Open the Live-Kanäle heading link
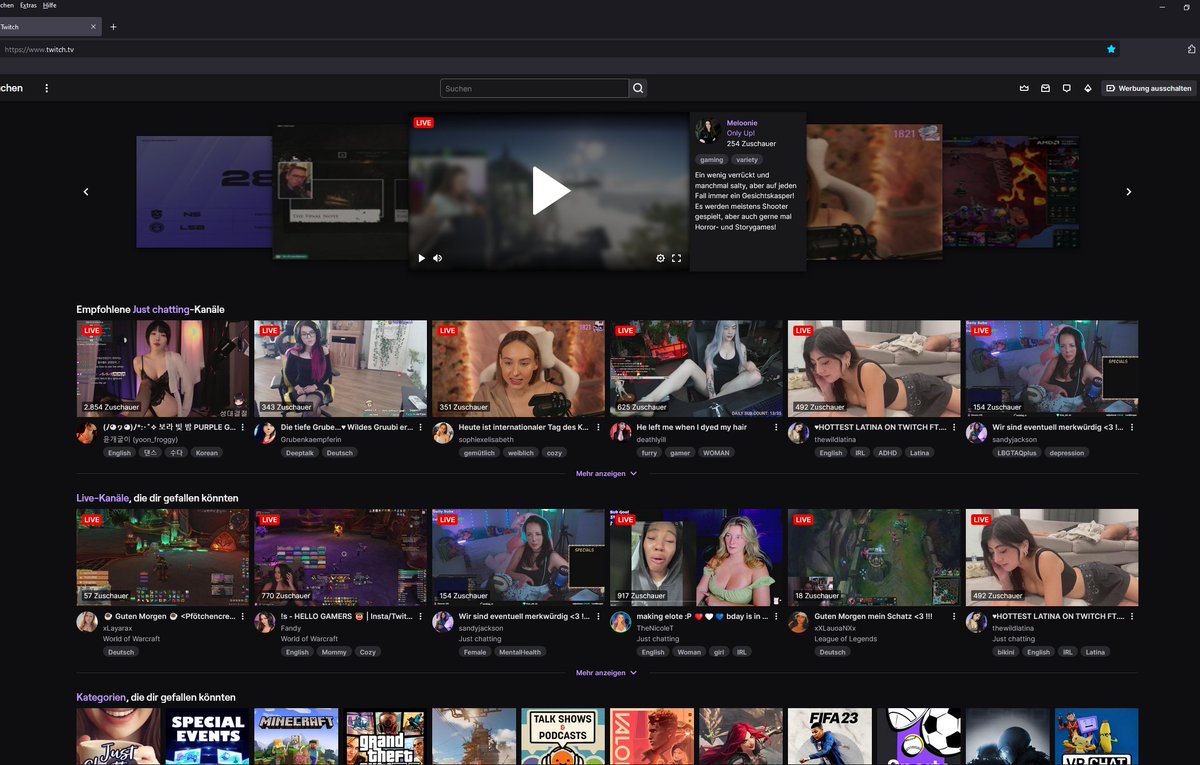 point(103,497)
